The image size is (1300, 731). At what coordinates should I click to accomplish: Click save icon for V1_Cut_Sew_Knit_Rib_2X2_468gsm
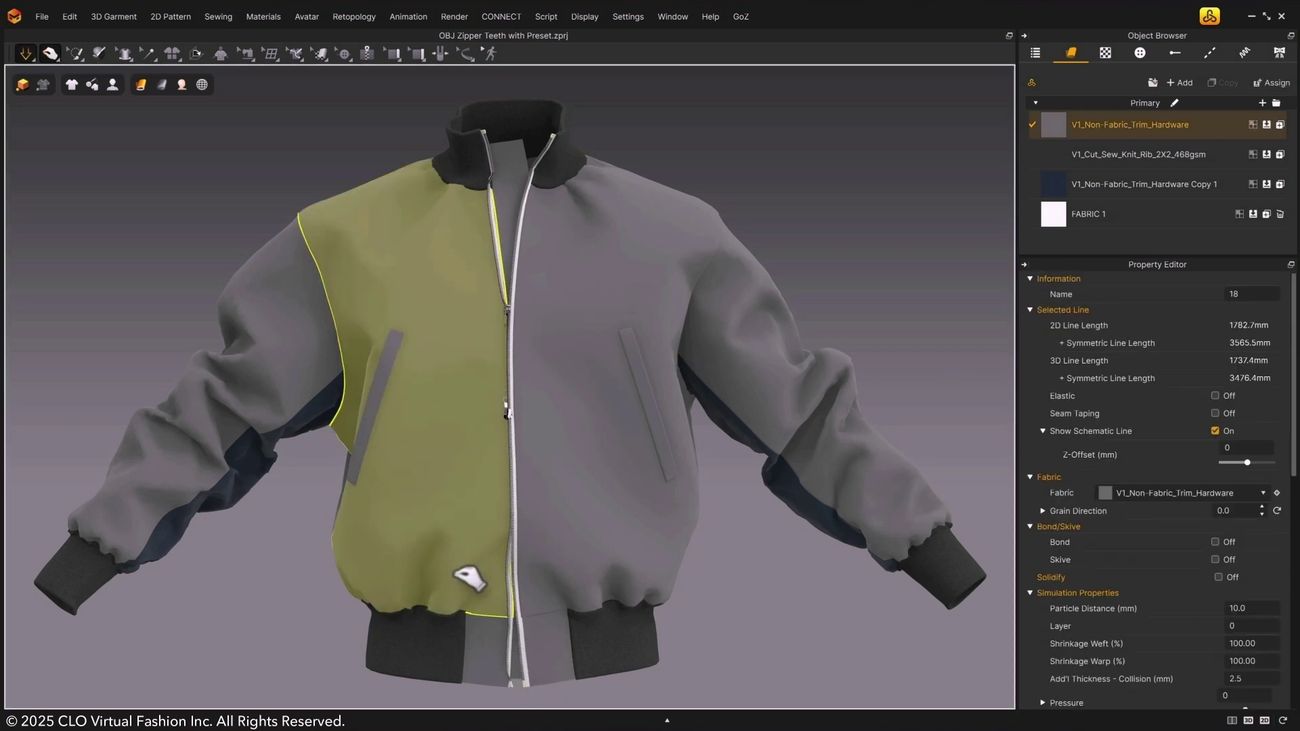tap(1266, 155)
